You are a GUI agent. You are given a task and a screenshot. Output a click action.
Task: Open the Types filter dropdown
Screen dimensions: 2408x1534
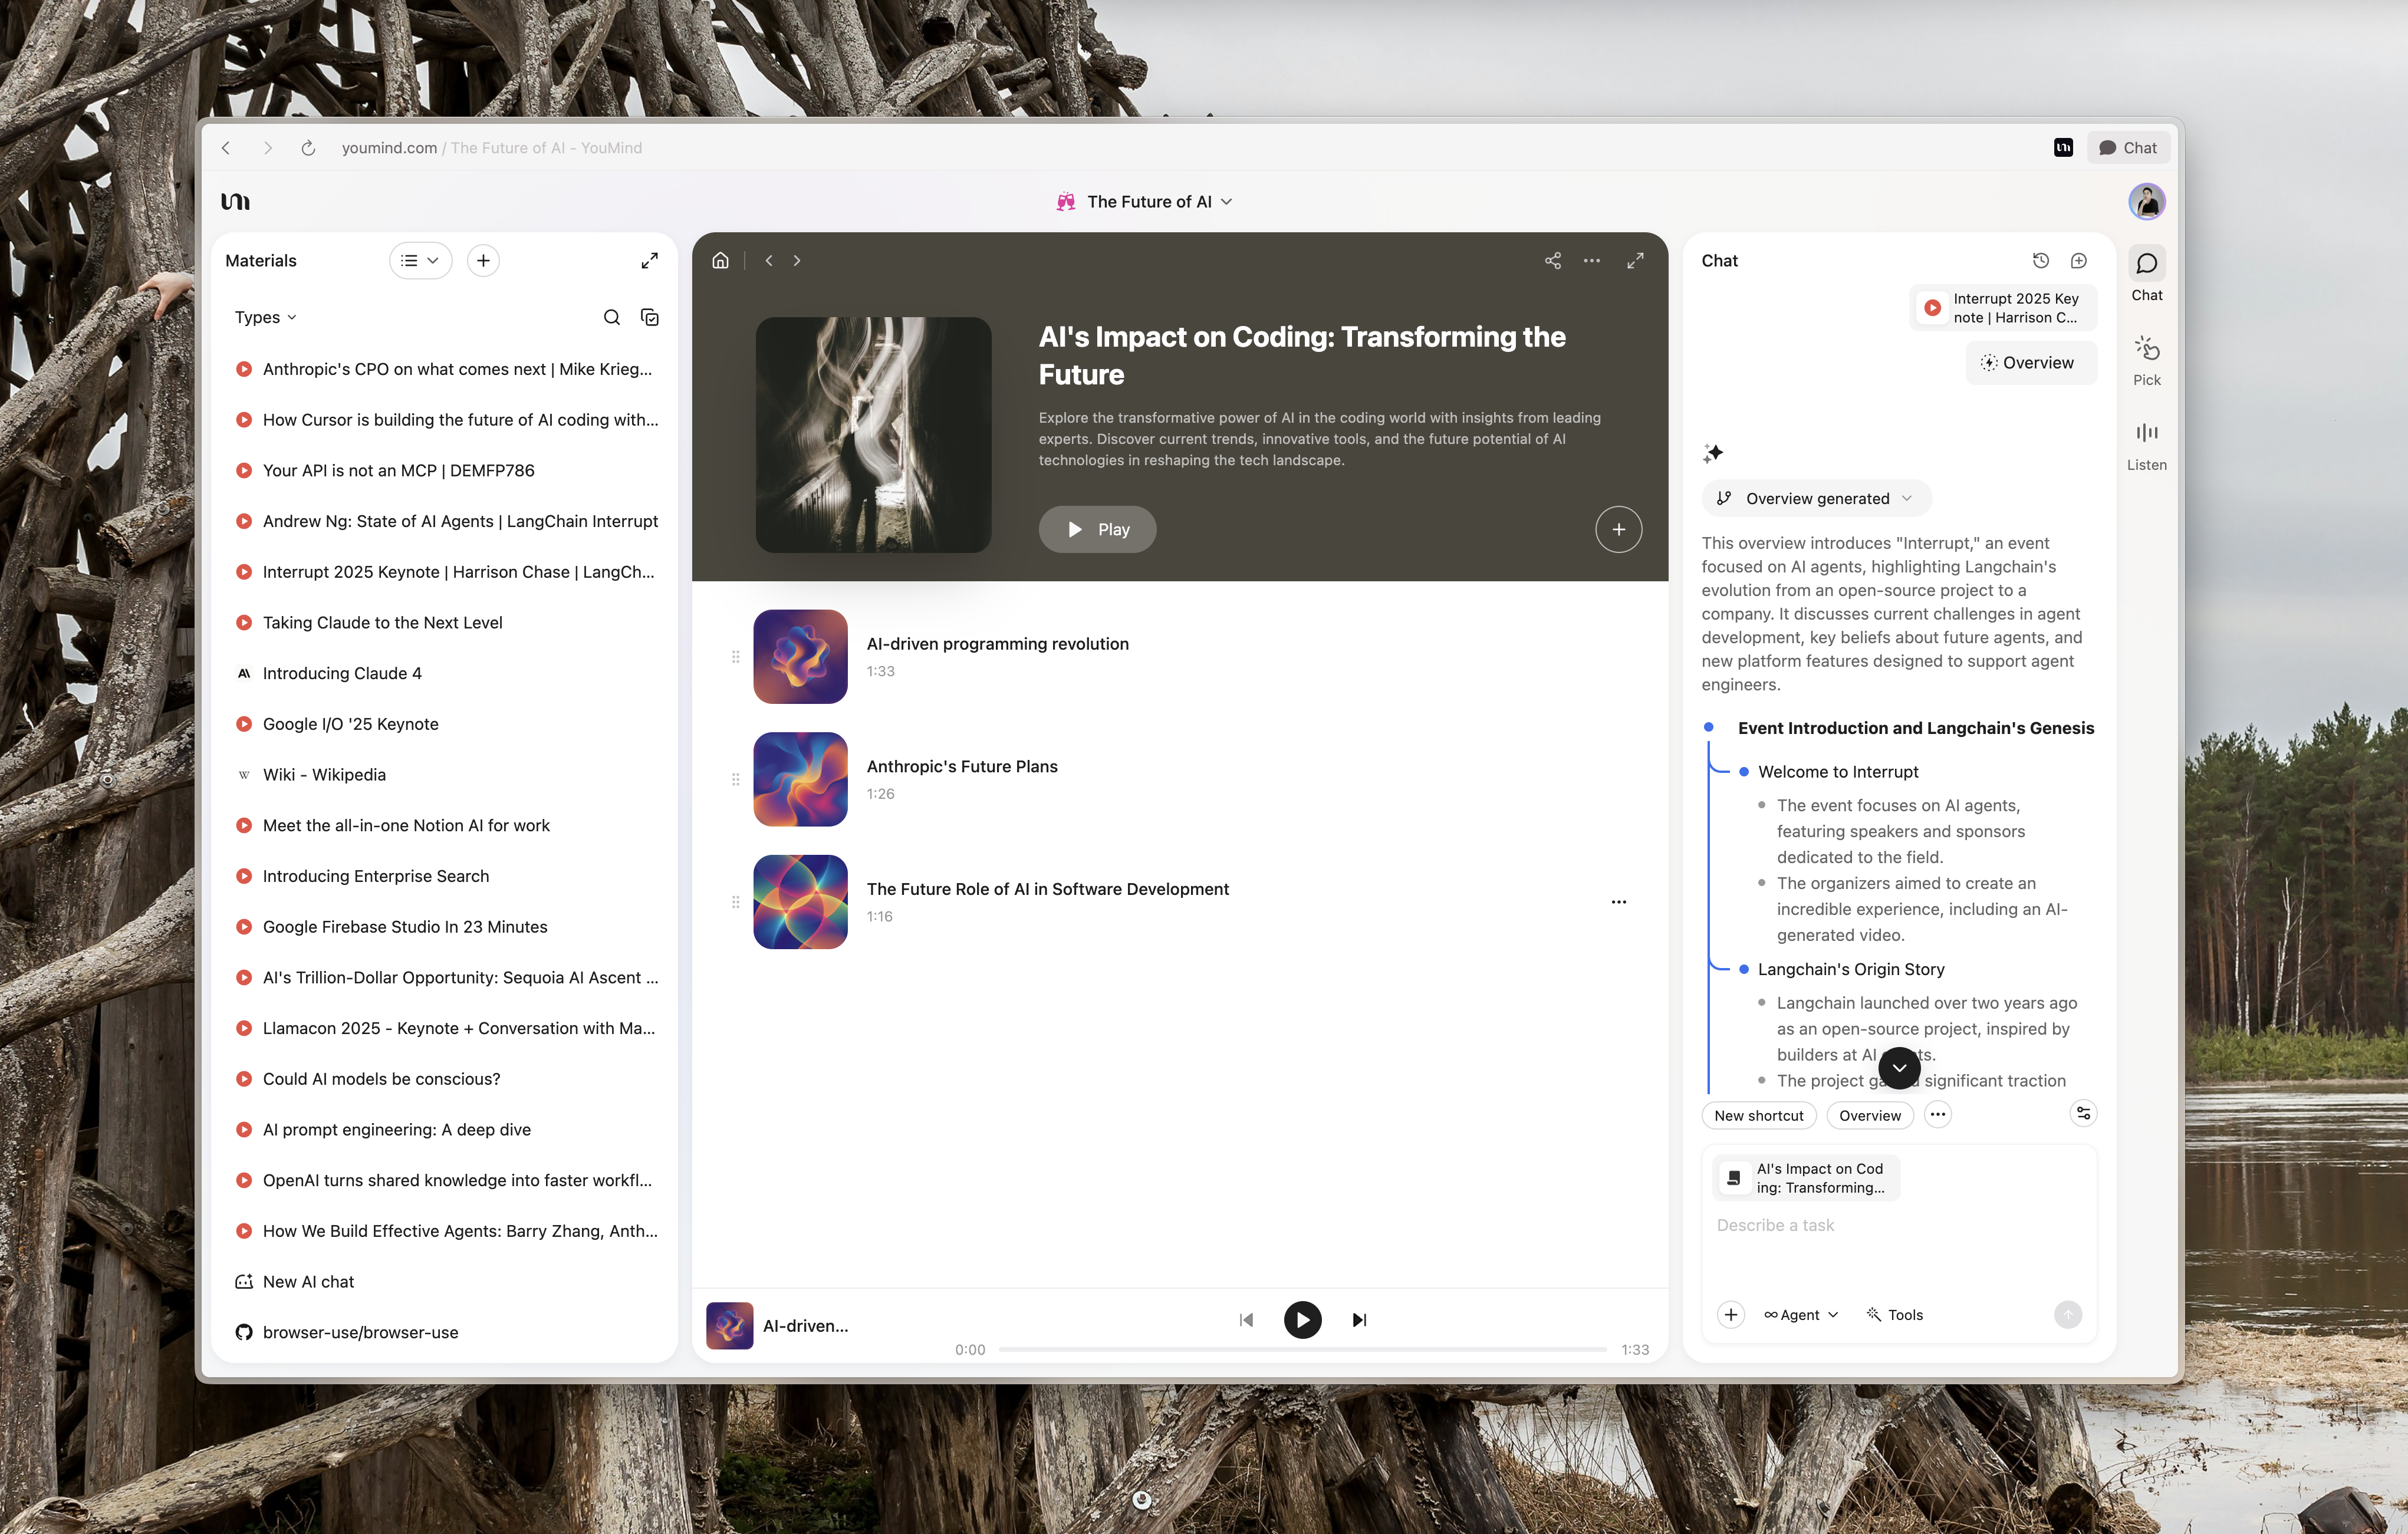click(265, 318)
